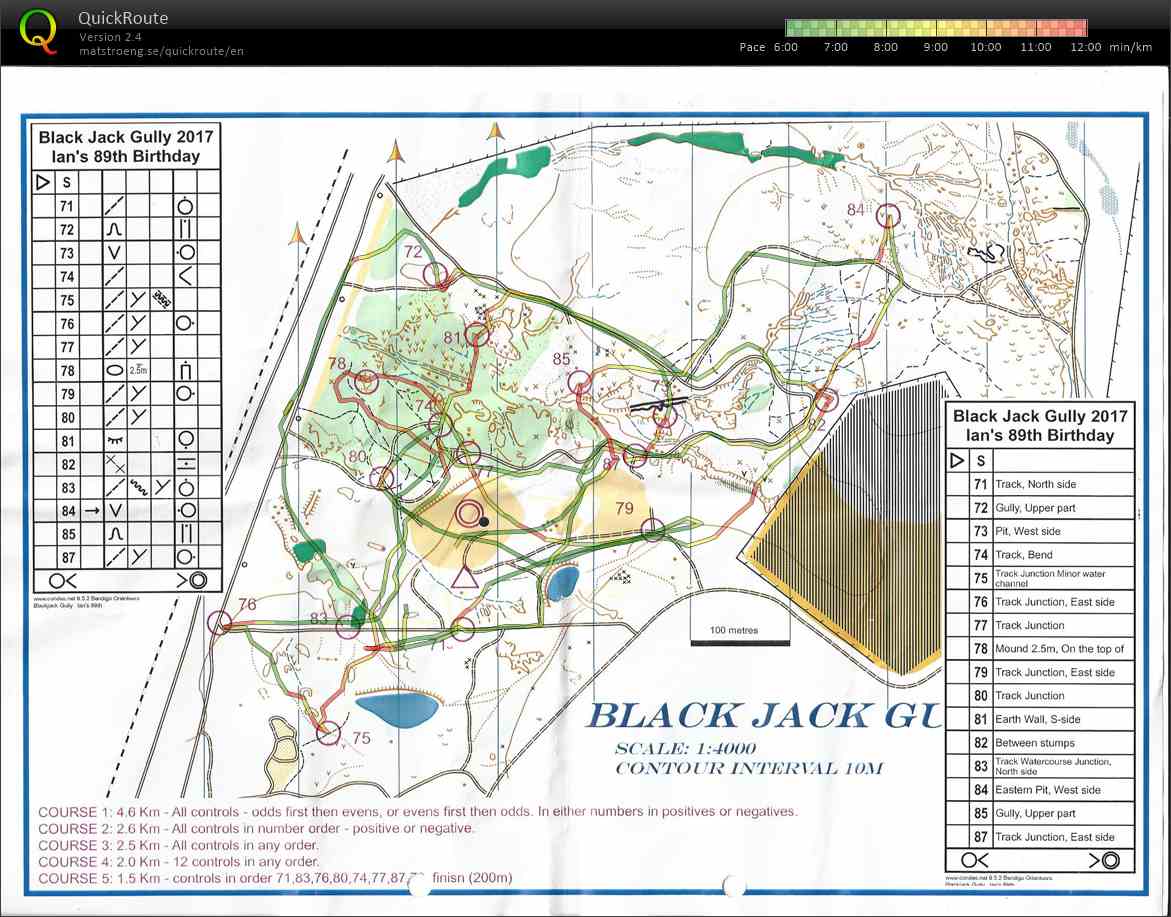Click the '12:00' pace legend label

[x=1086, y=47]
